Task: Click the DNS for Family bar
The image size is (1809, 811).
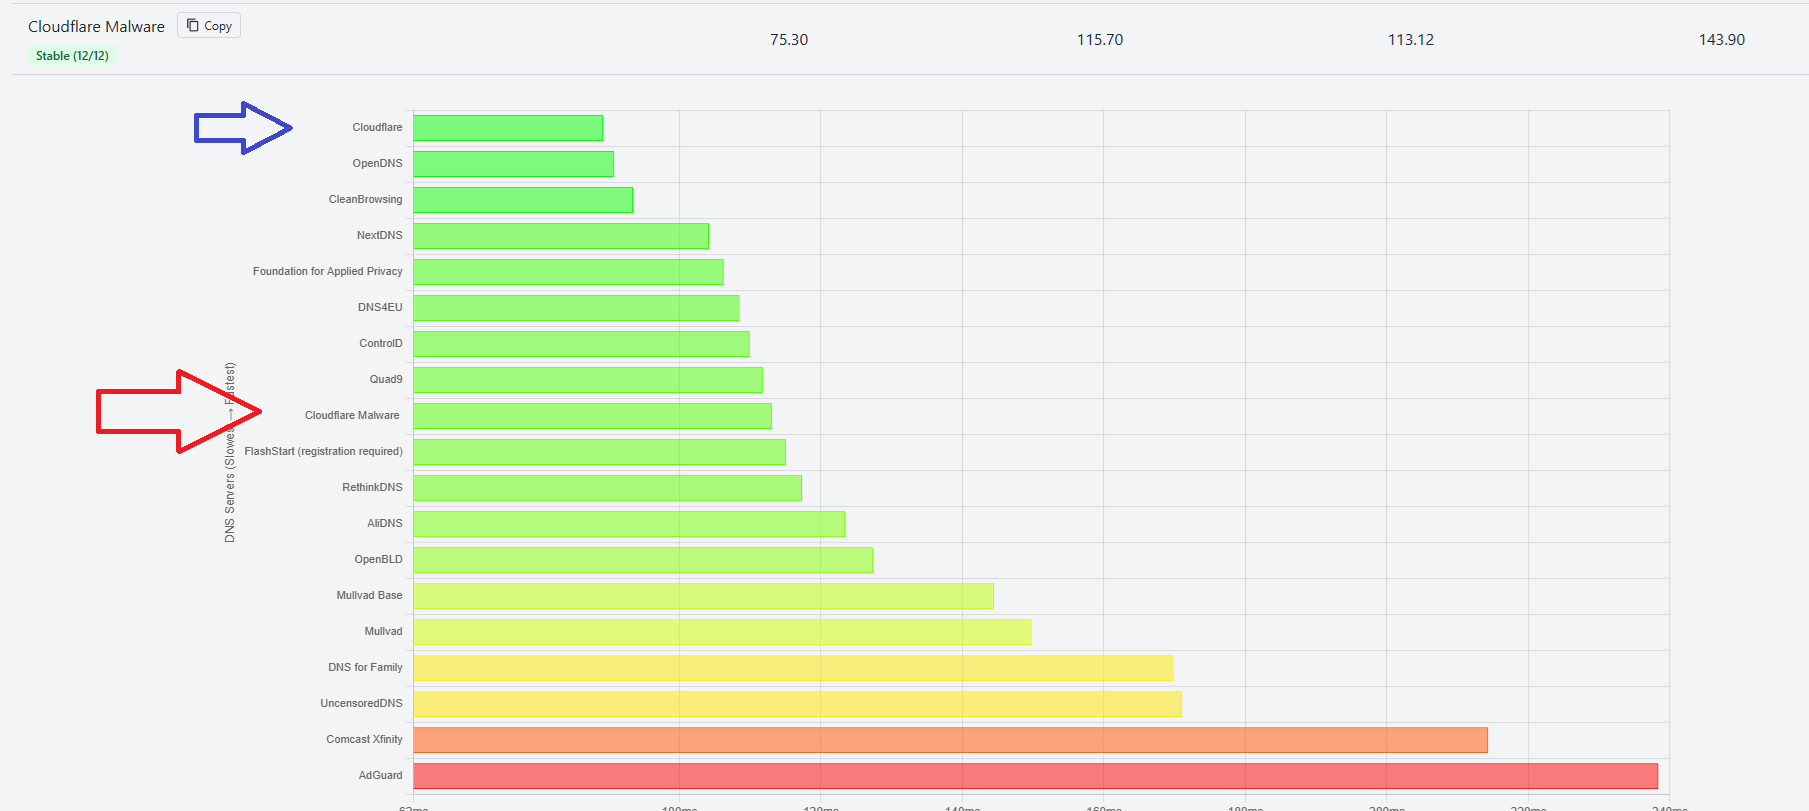Action: 793,668
